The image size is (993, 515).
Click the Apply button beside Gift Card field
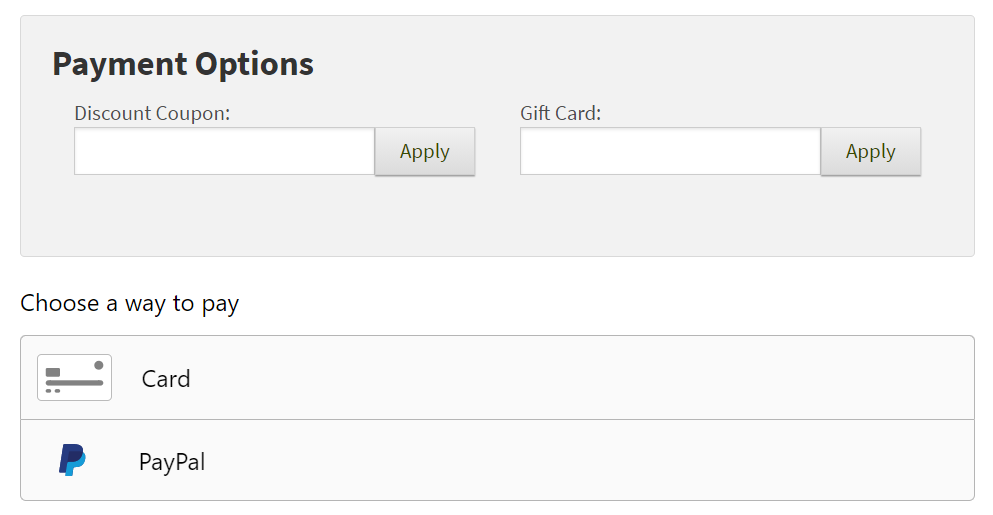coord(871,151)
